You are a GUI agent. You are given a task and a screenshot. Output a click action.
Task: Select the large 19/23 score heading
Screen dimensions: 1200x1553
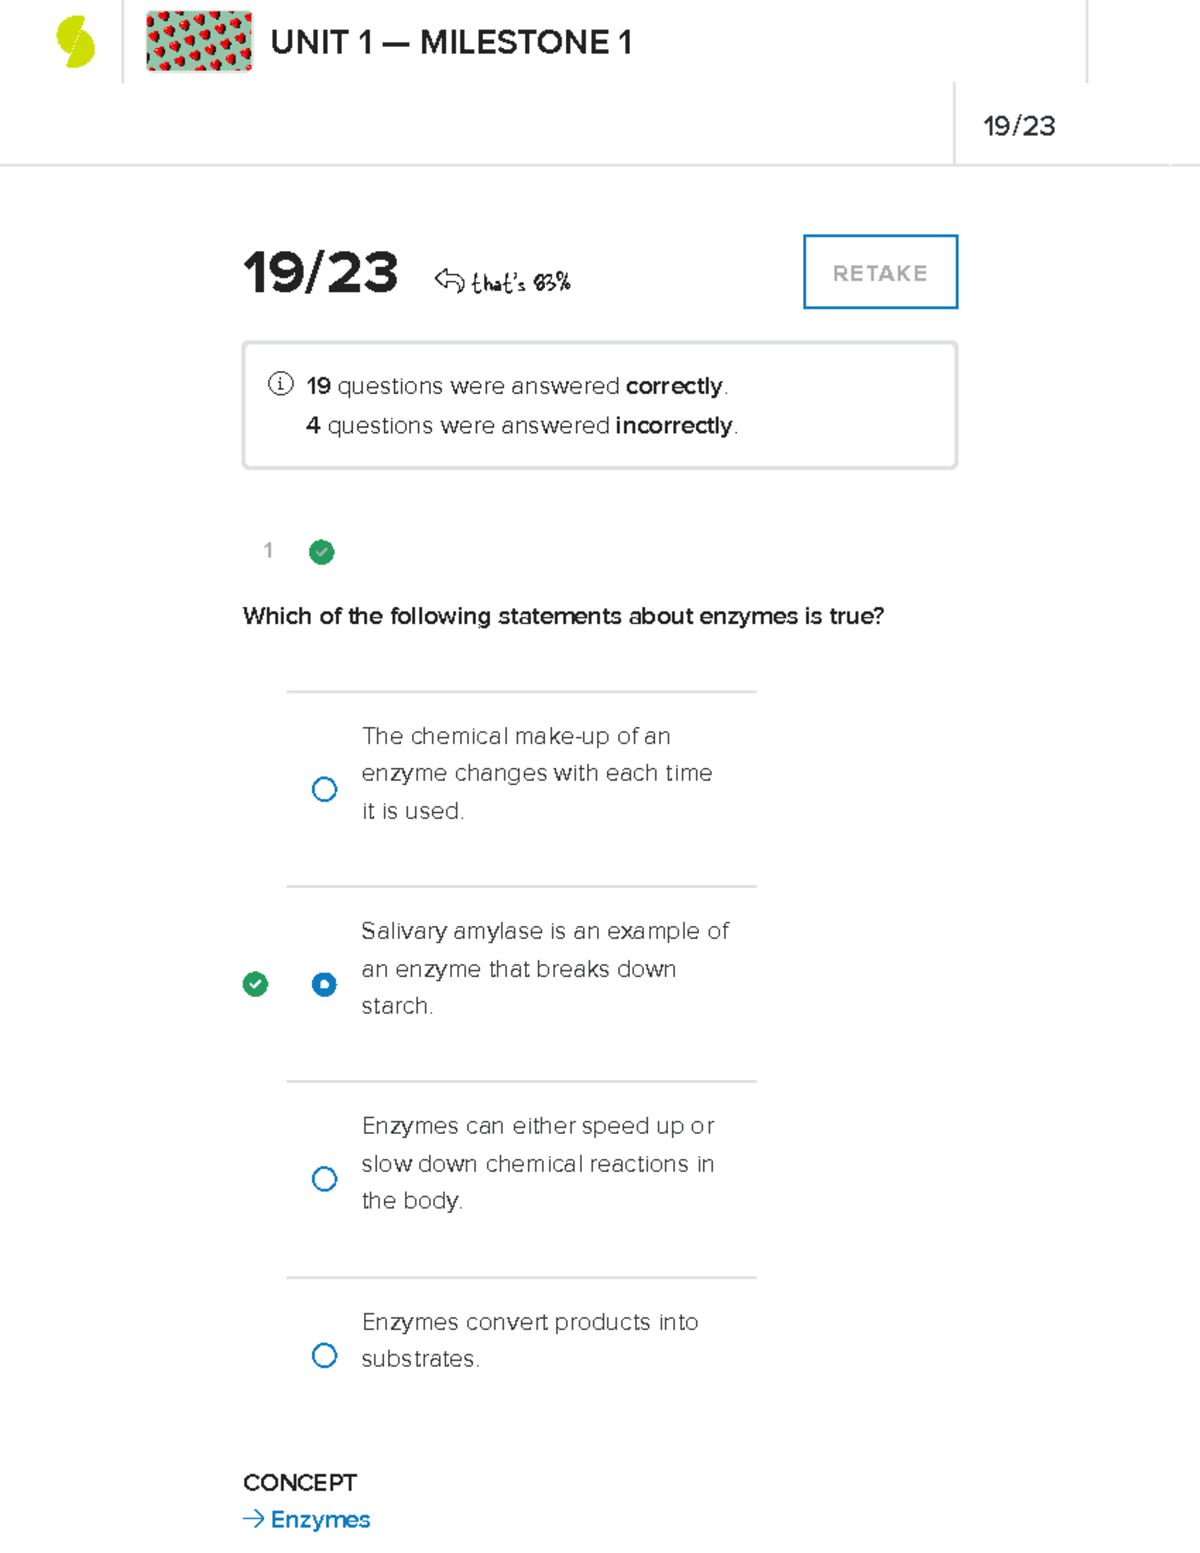[x=320, y=270]
